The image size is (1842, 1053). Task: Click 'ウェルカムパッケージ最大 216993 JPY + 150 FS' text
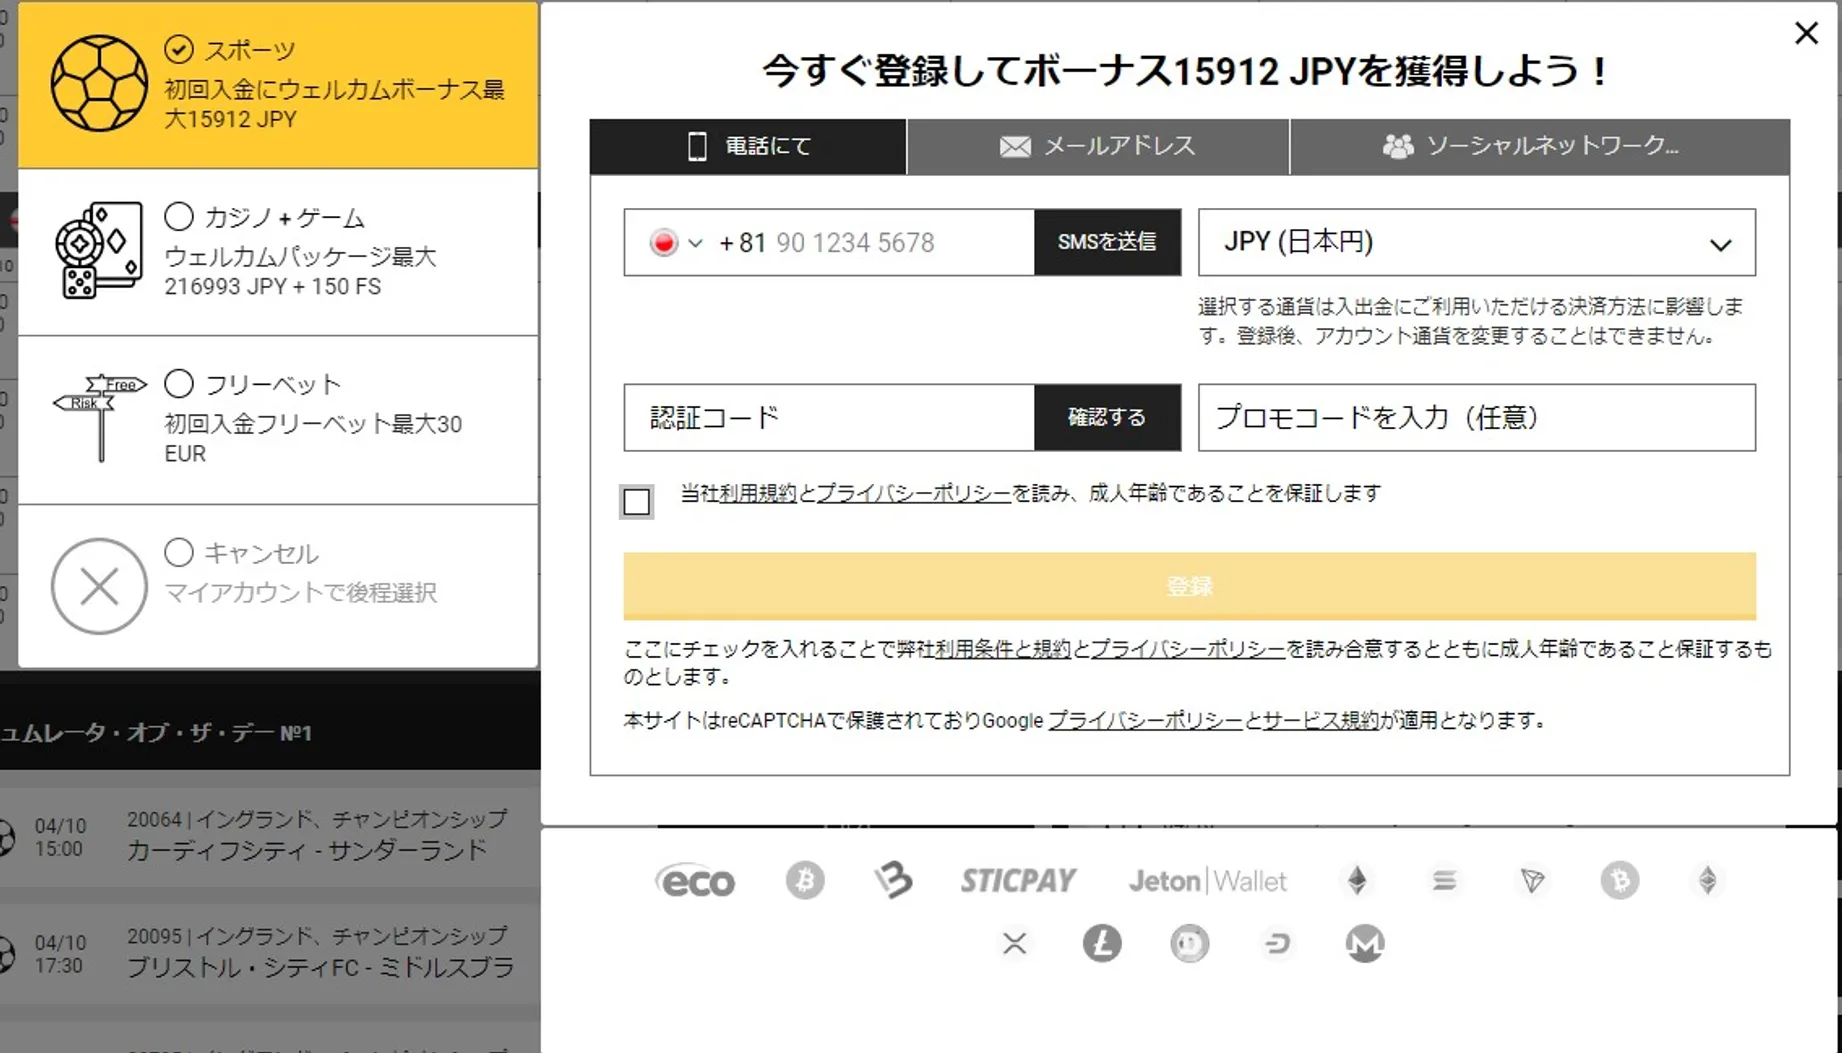click(300, 271)
